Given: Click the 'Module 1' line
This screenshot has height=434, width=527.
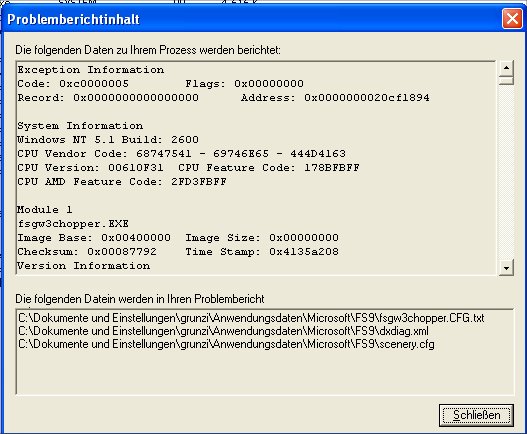Looking at the screenshot, I should click(x=45, y=210).
